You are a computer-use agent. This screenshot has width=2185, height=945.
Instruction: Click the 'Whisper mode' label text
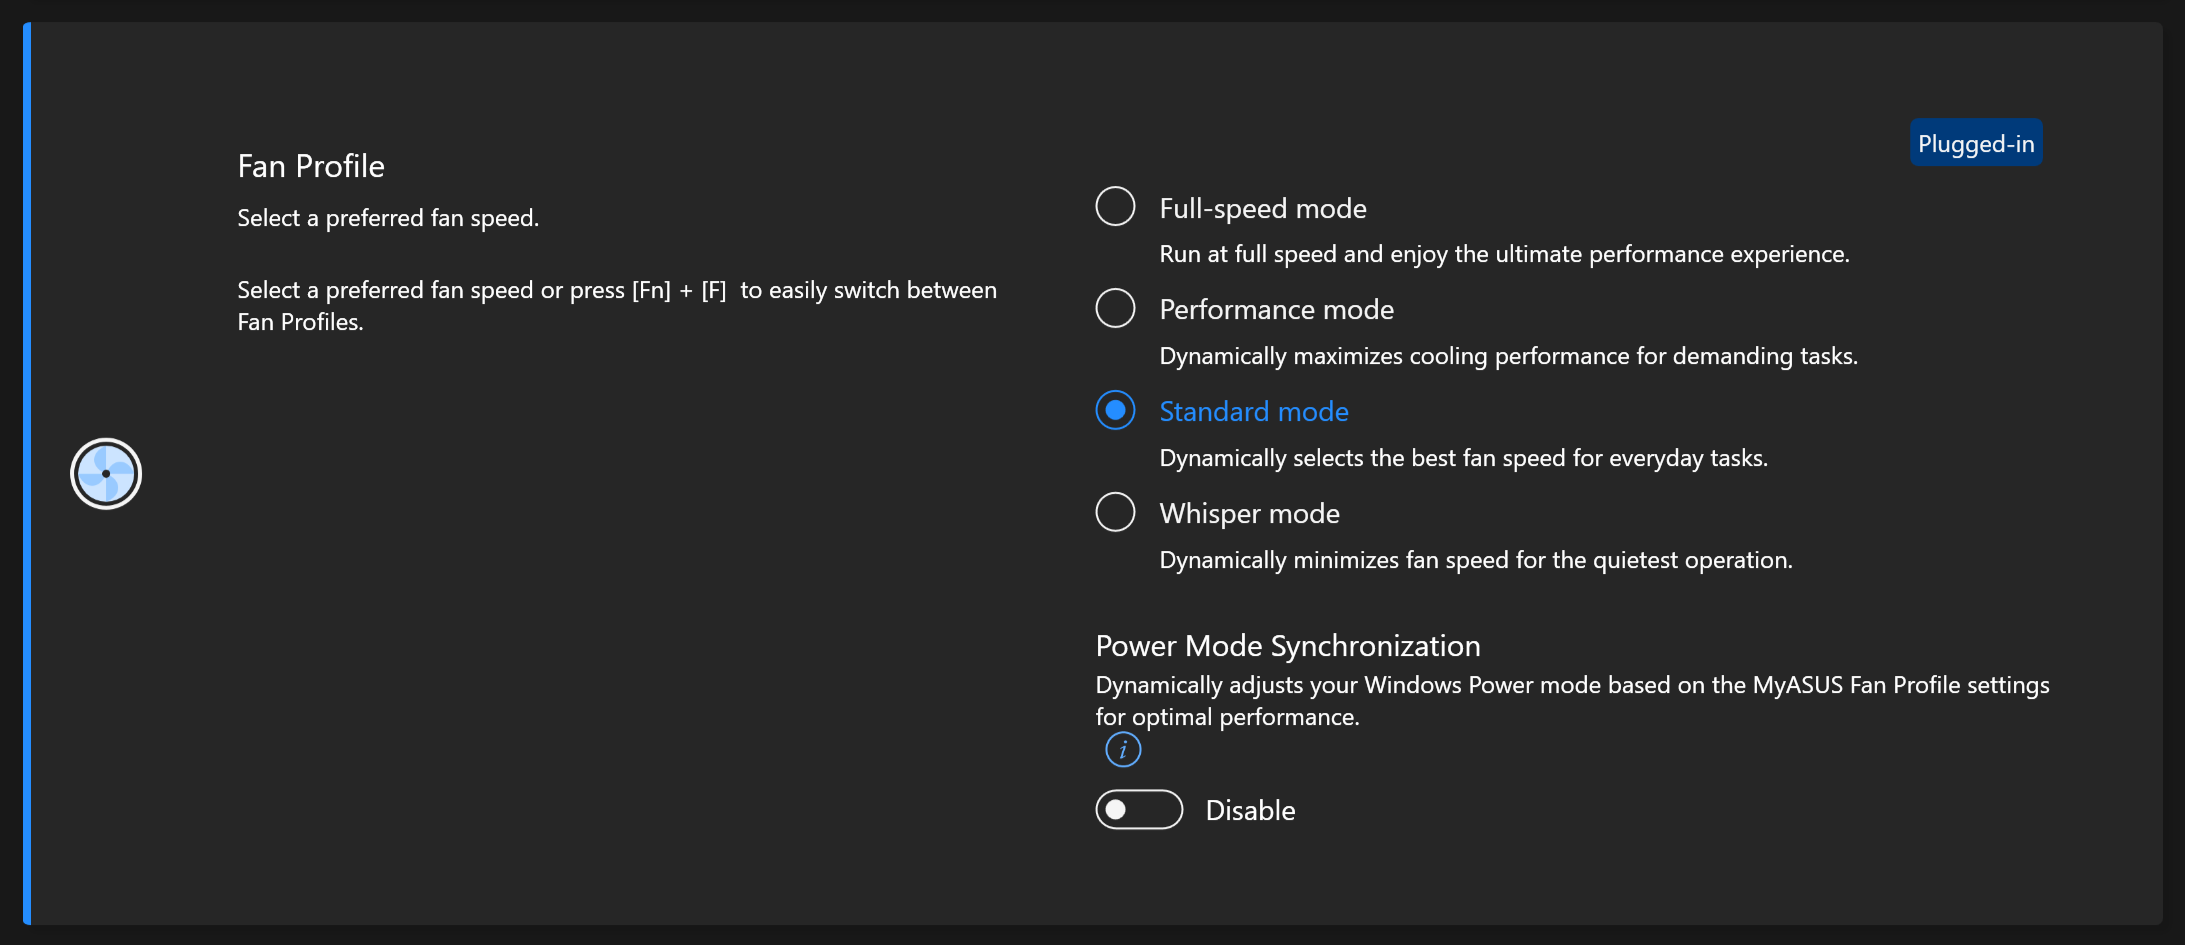coord(1249,514)
